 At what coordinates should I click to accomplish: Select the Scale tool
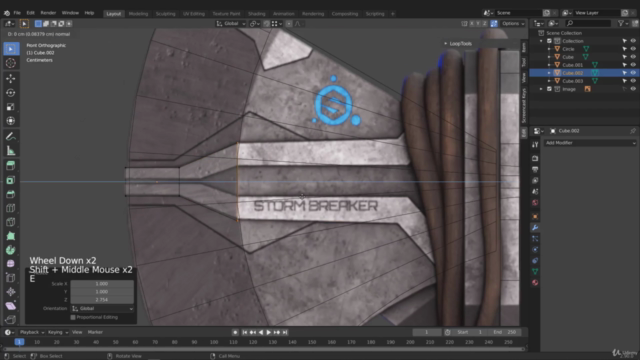click(11, 107)
